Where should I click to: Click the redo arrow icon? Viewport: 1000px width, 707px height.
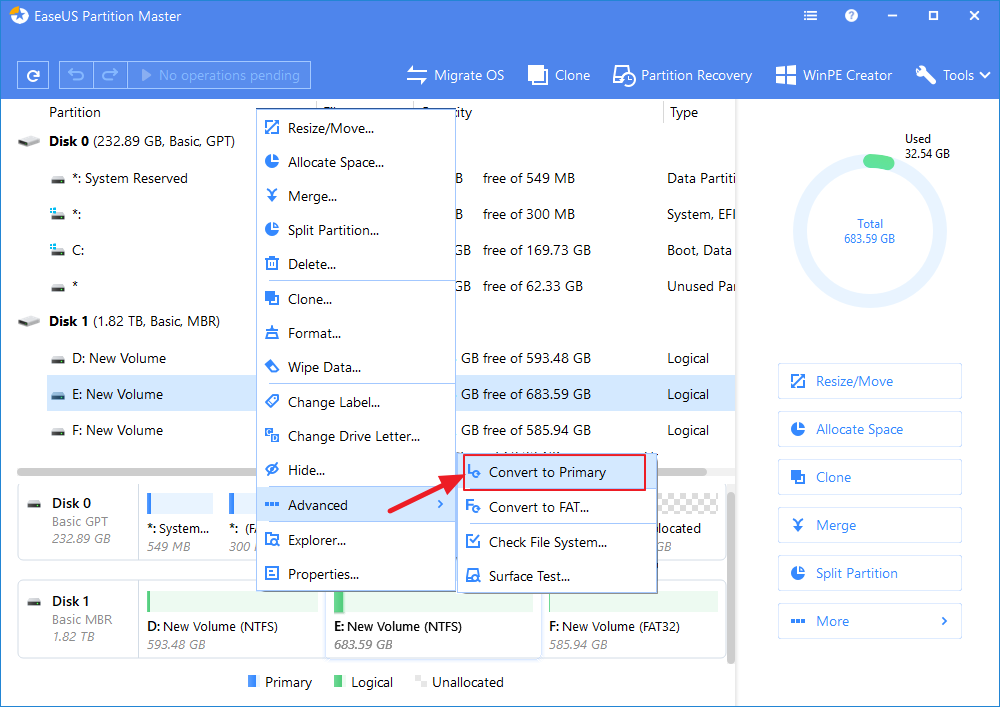click(110, 75)
